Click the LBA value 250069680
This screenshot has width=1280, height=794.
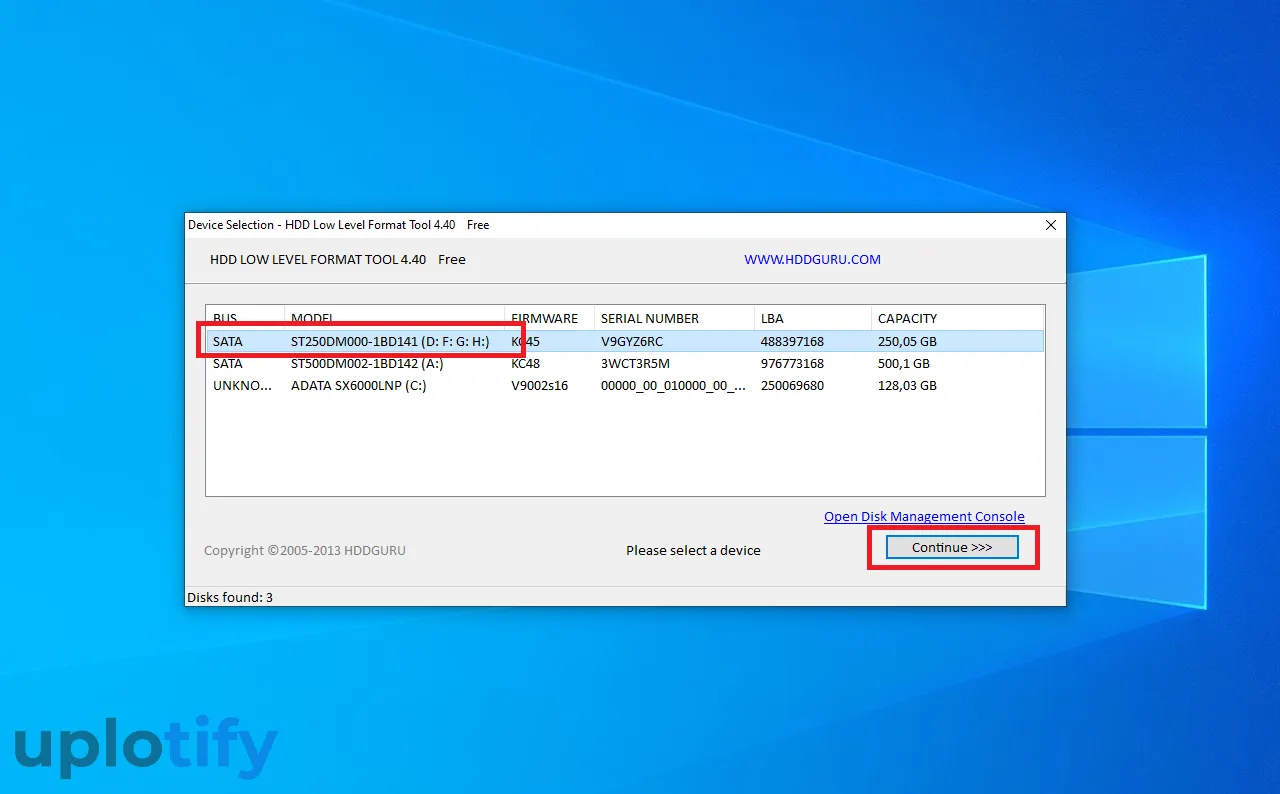point(792,385)
